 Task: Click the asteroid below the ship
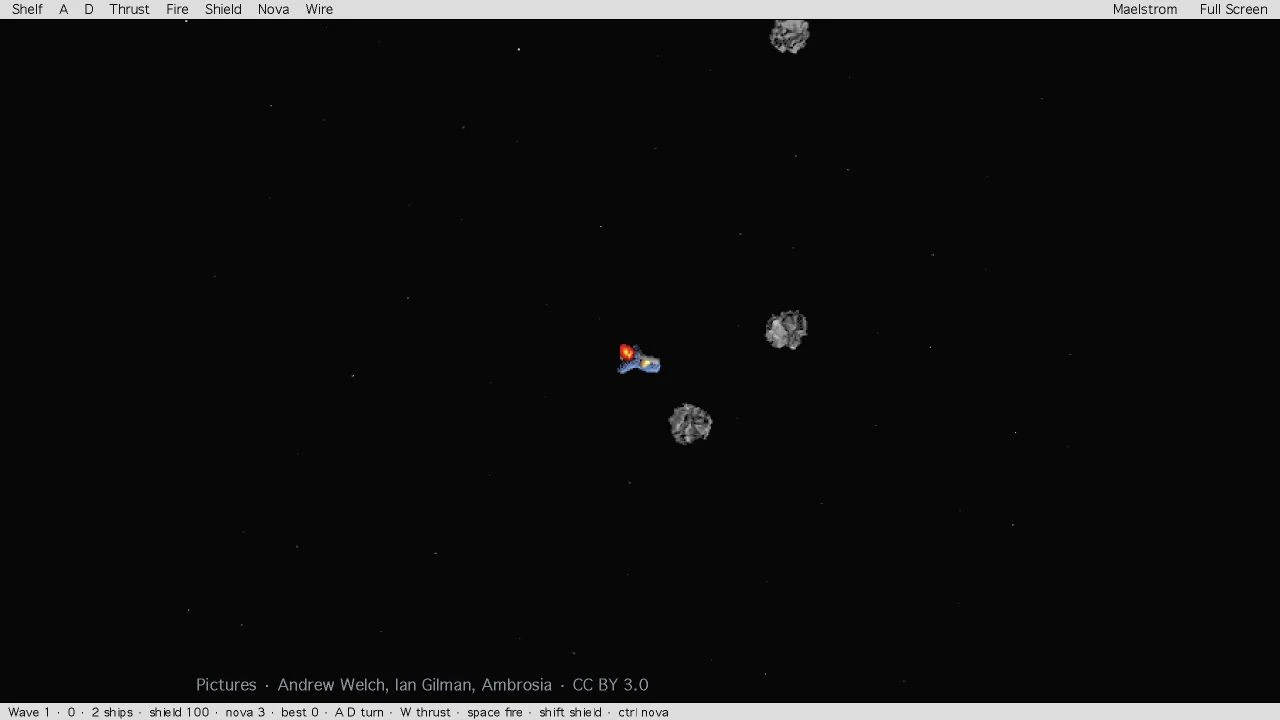coord(690,424)
